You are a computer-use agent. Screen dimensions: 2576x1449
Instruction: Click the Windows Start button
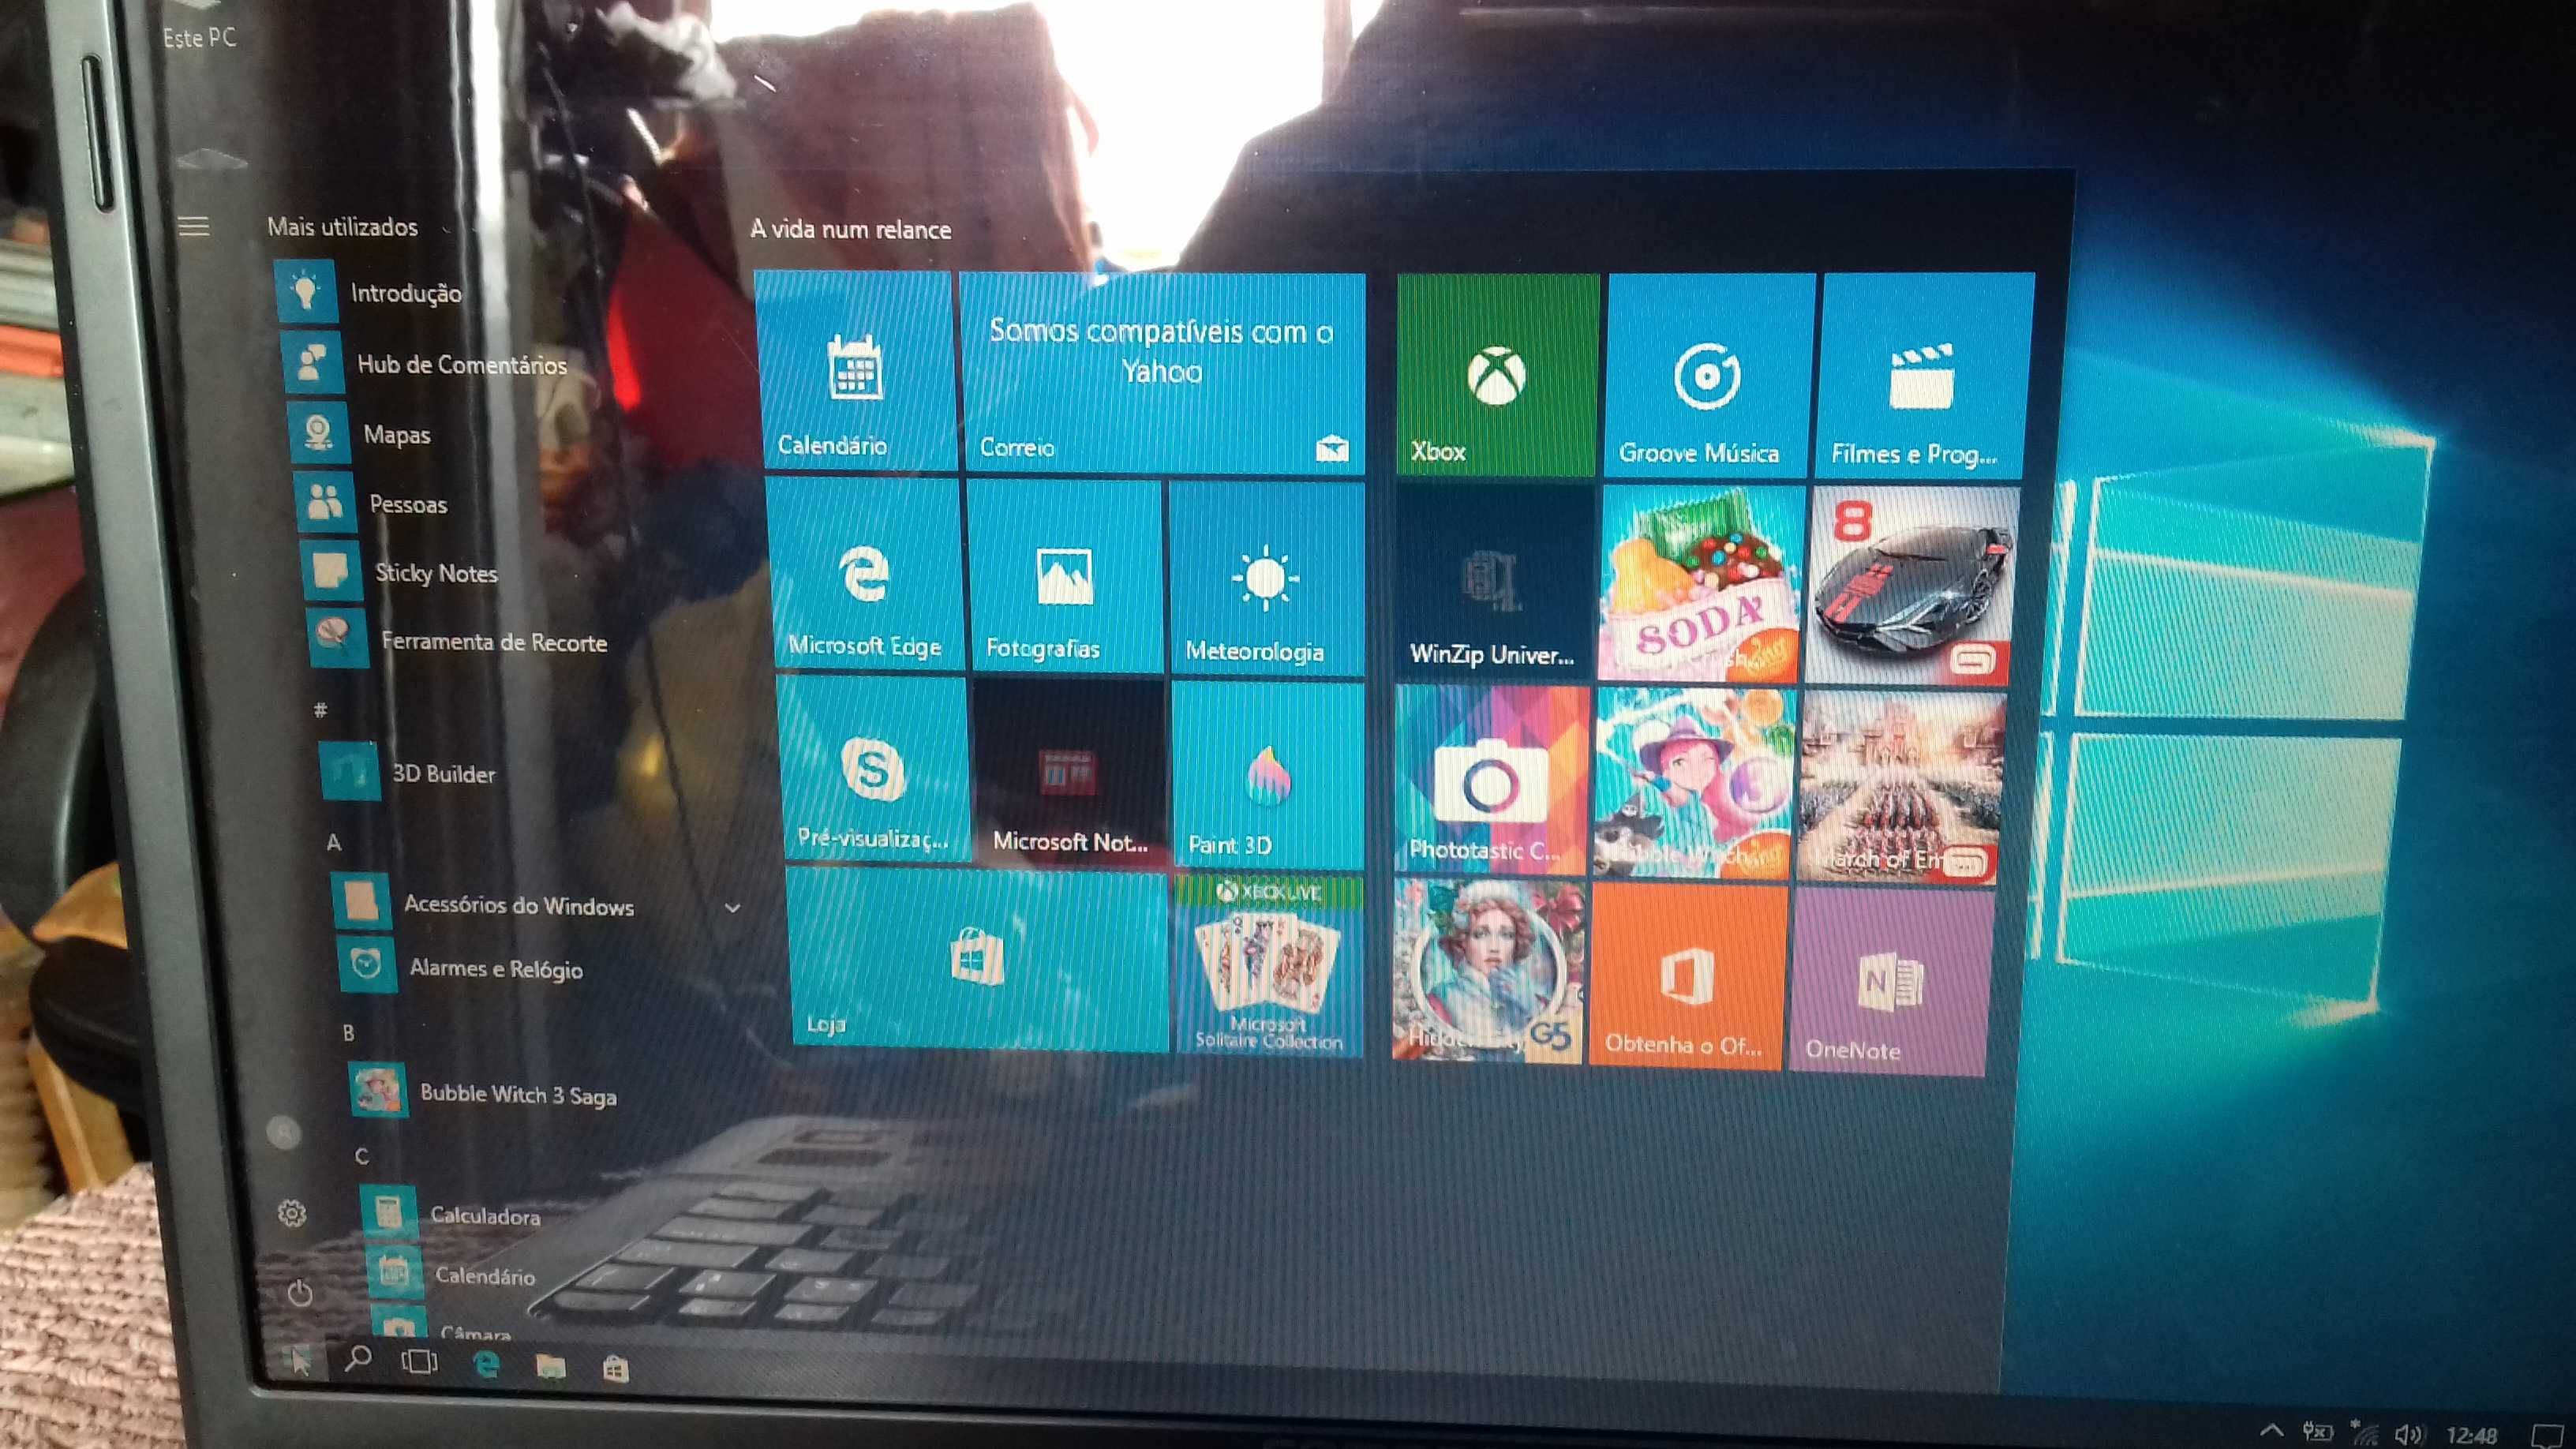tap(298, 1360)
